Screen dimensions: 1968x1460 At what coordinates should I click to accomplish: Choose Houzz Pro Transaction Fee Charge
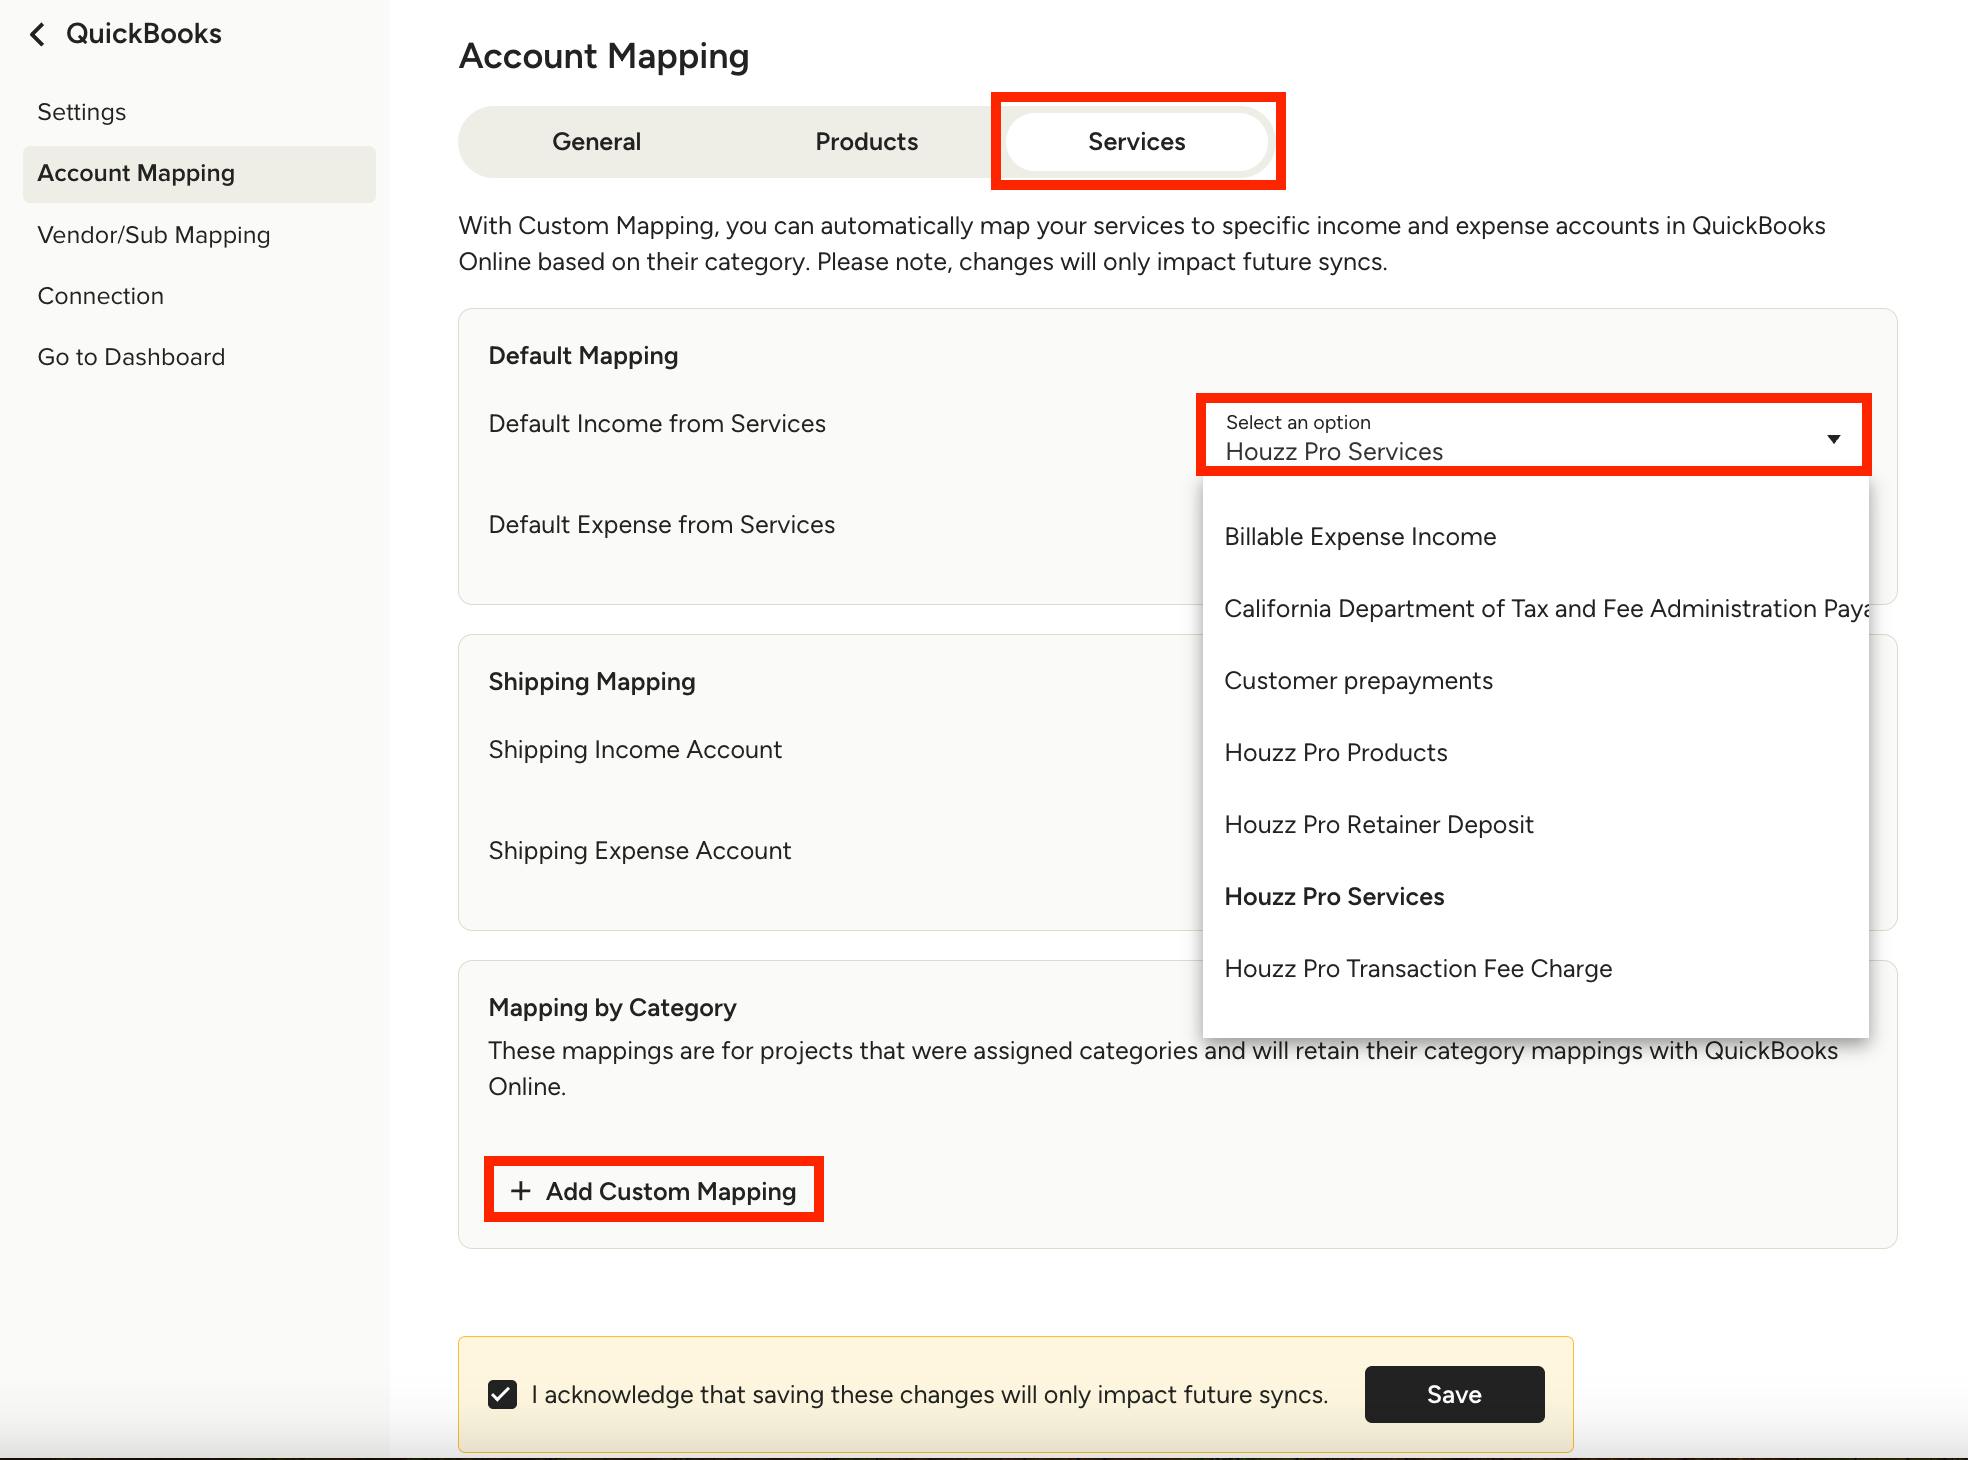[x=1417, y=969]
